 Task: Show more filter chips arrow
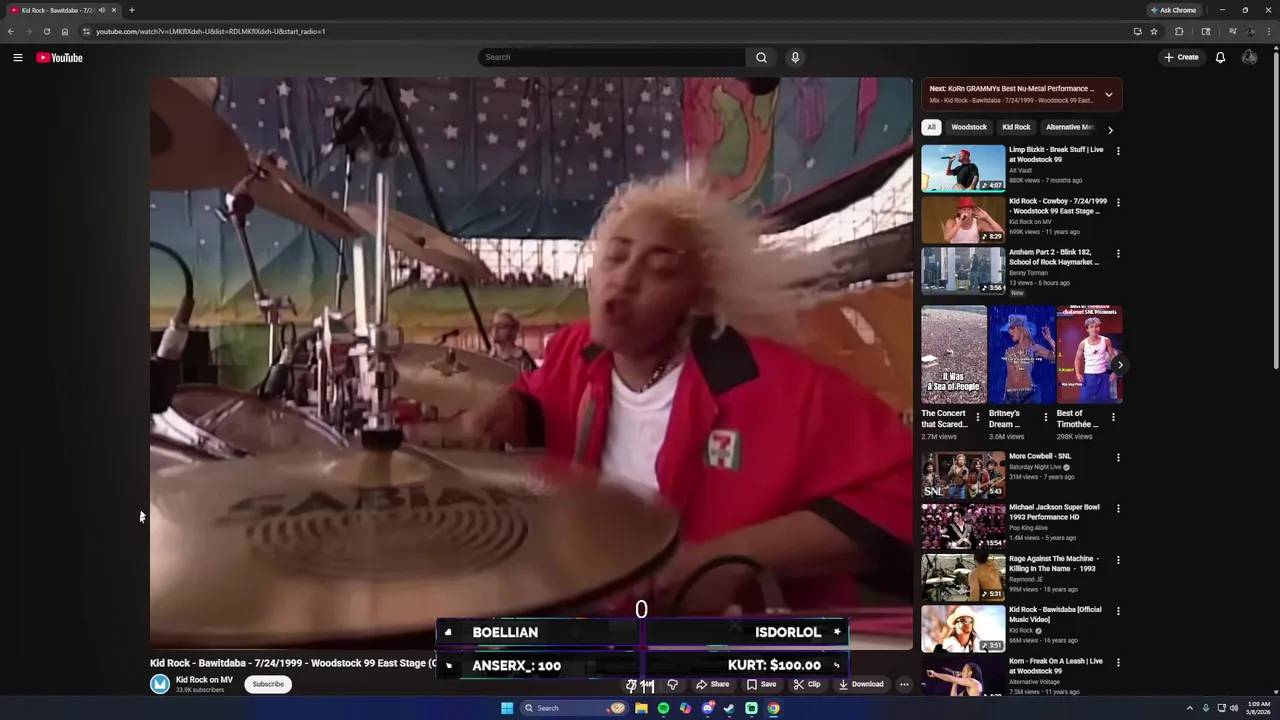point(1110,129)
